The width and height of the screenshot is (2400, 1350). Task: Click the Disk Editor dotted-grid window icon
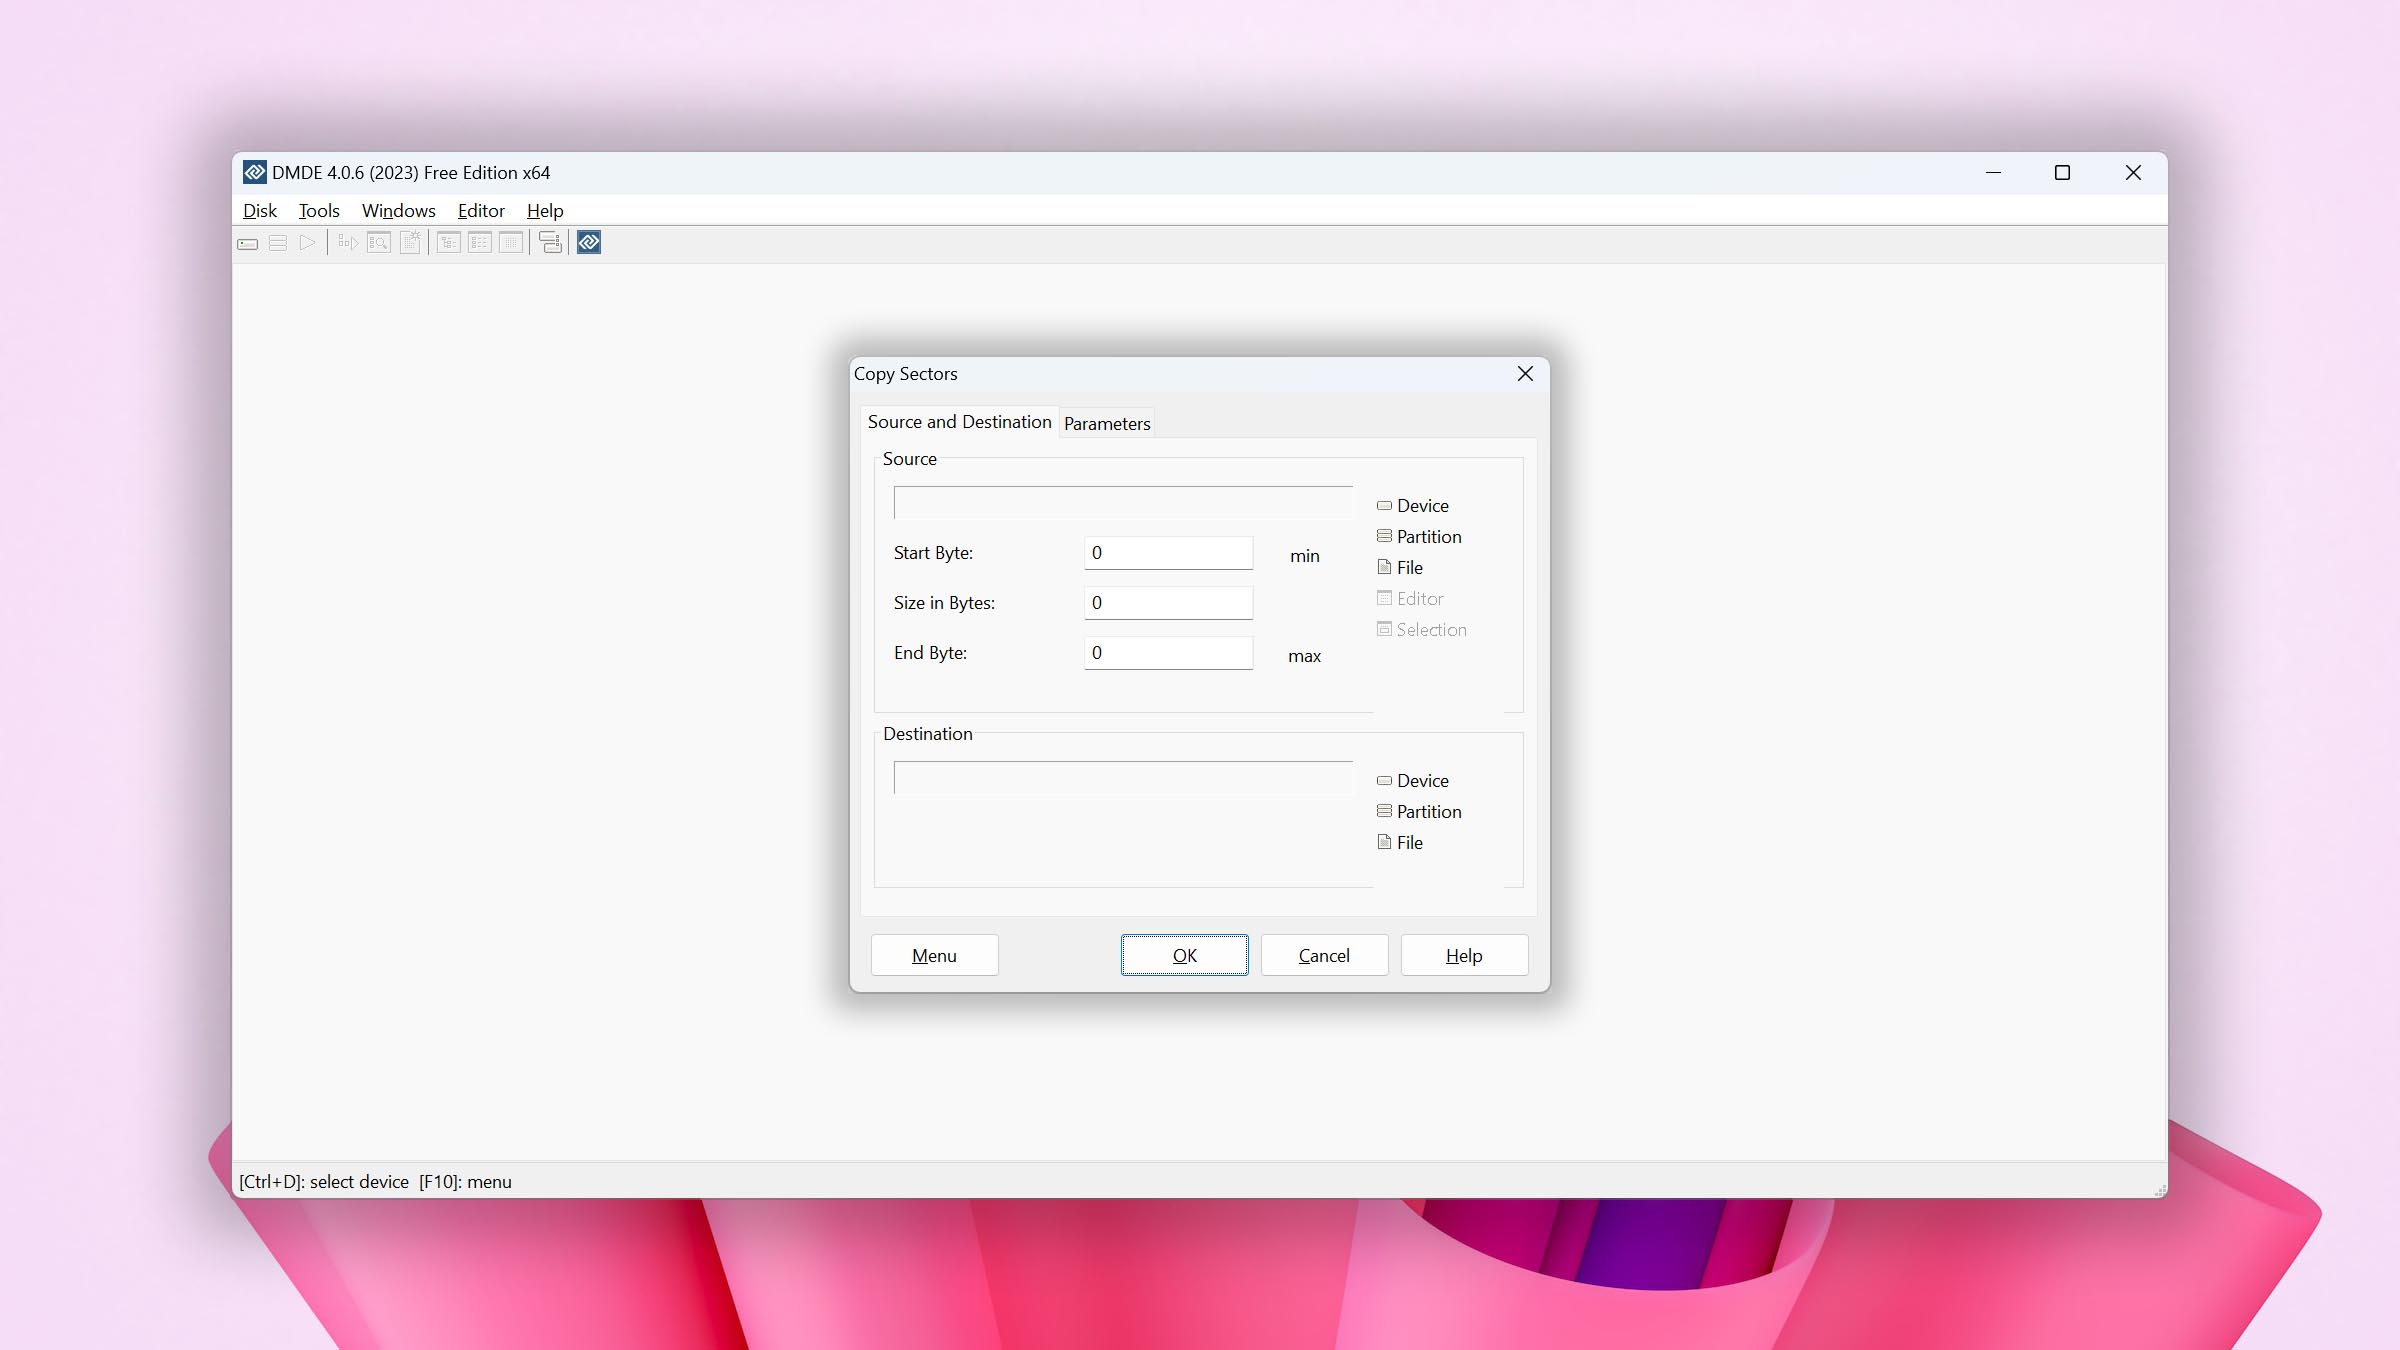[511, 243]
